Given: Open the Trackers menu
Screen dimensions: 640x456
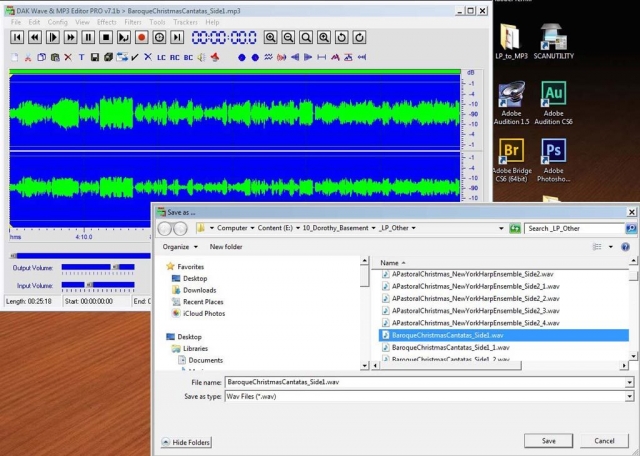Looking at the screenshot, I should 185,22.
